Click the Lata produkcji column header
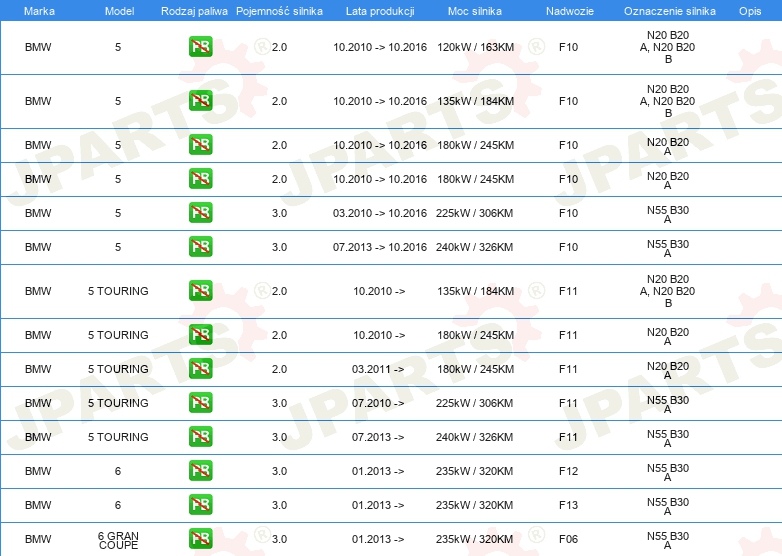This screenshot has height=556, width=782. click(x=380, y=11)
